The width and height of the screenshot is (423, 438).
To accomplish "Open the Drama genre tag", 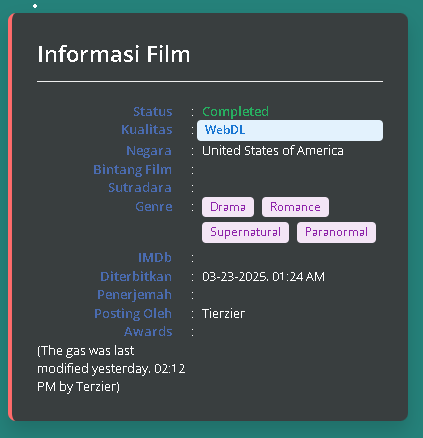I will coord(228,207).
